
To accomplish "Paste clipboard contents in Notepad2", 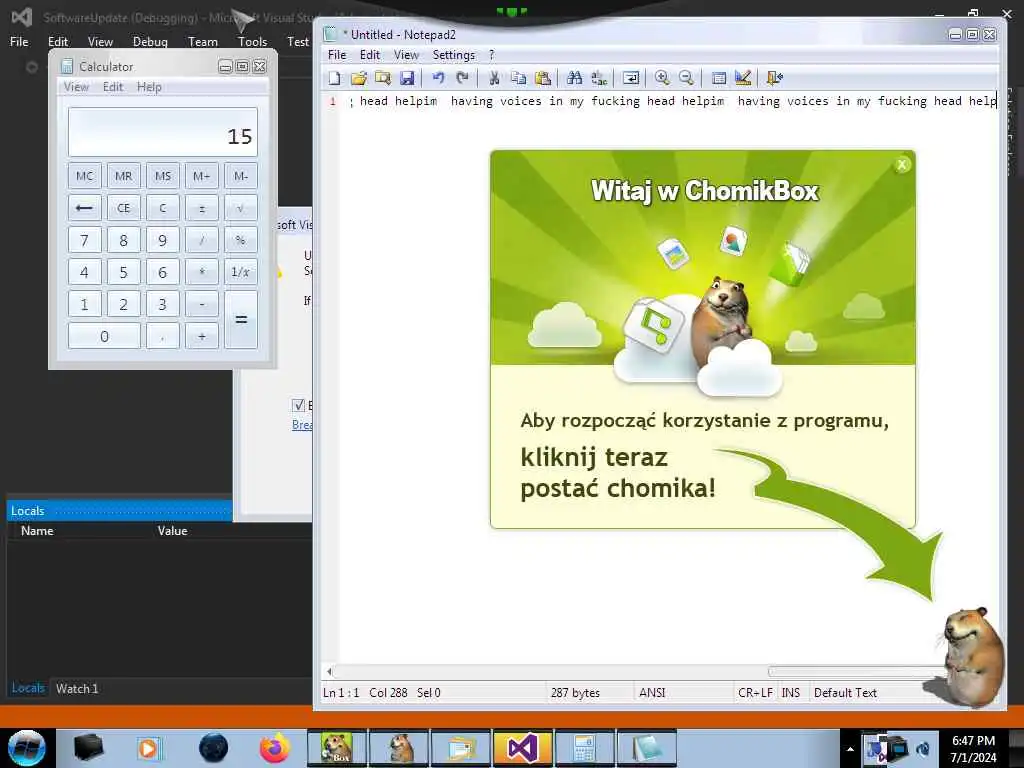I will 543,78.
